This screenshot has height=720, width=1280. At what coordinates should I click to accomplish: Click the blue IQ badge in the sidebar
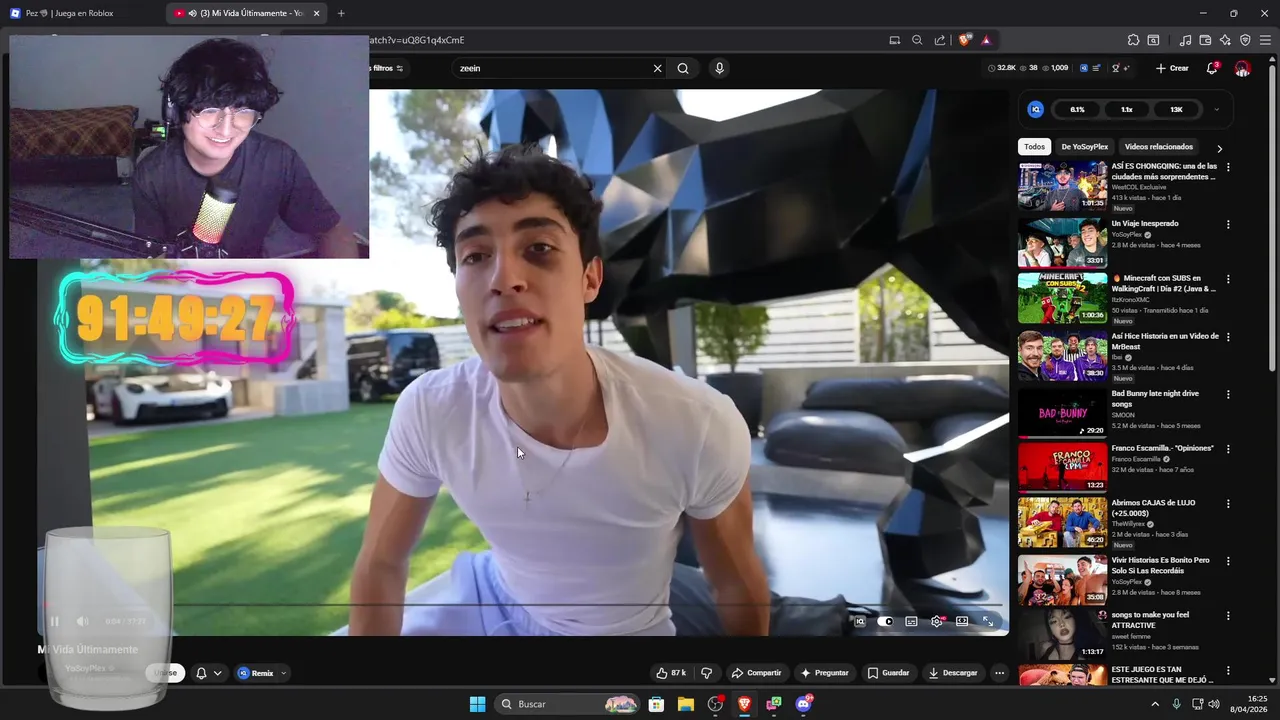[x=1036, y=109]
